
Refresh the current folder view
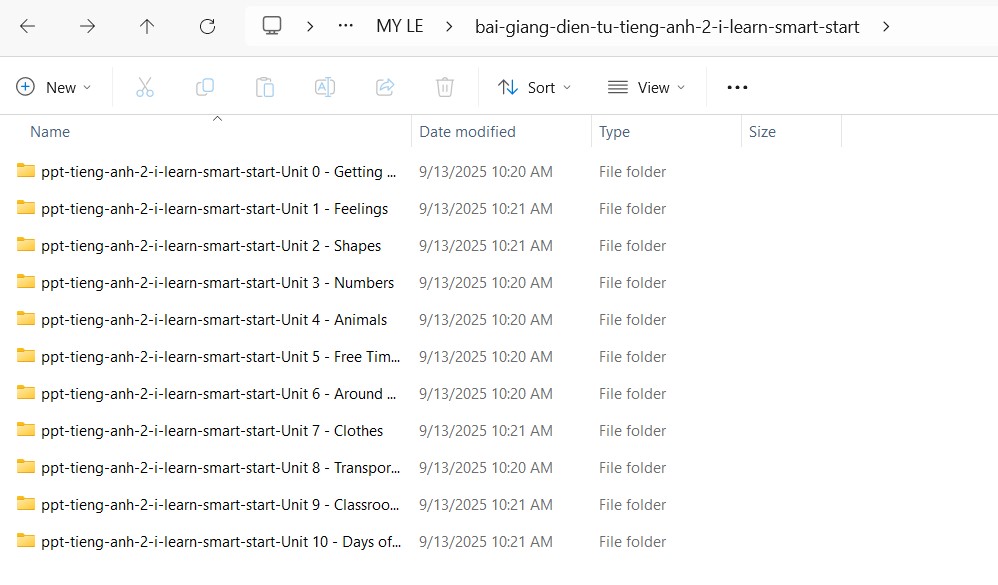tap(207, 27)
